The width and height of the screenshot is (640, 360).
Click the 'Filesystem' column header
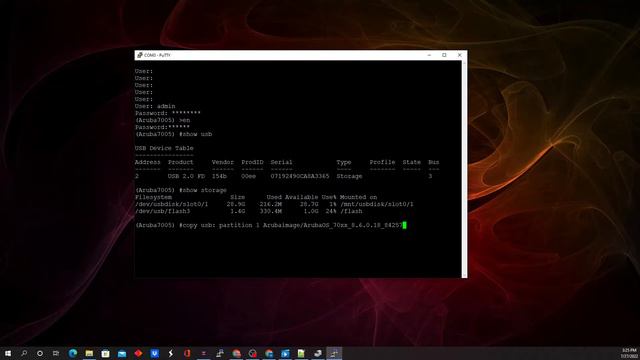[x=153, y=197]
